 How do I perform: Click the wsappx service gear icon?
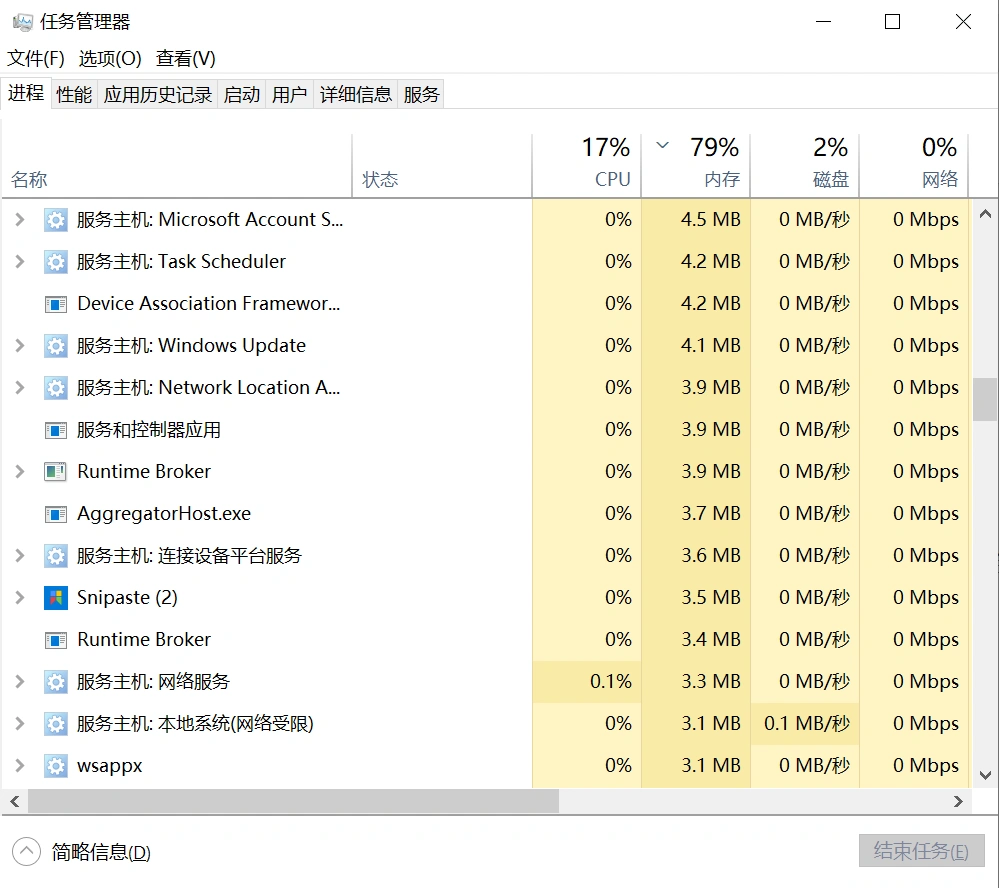tap(55, 765)
